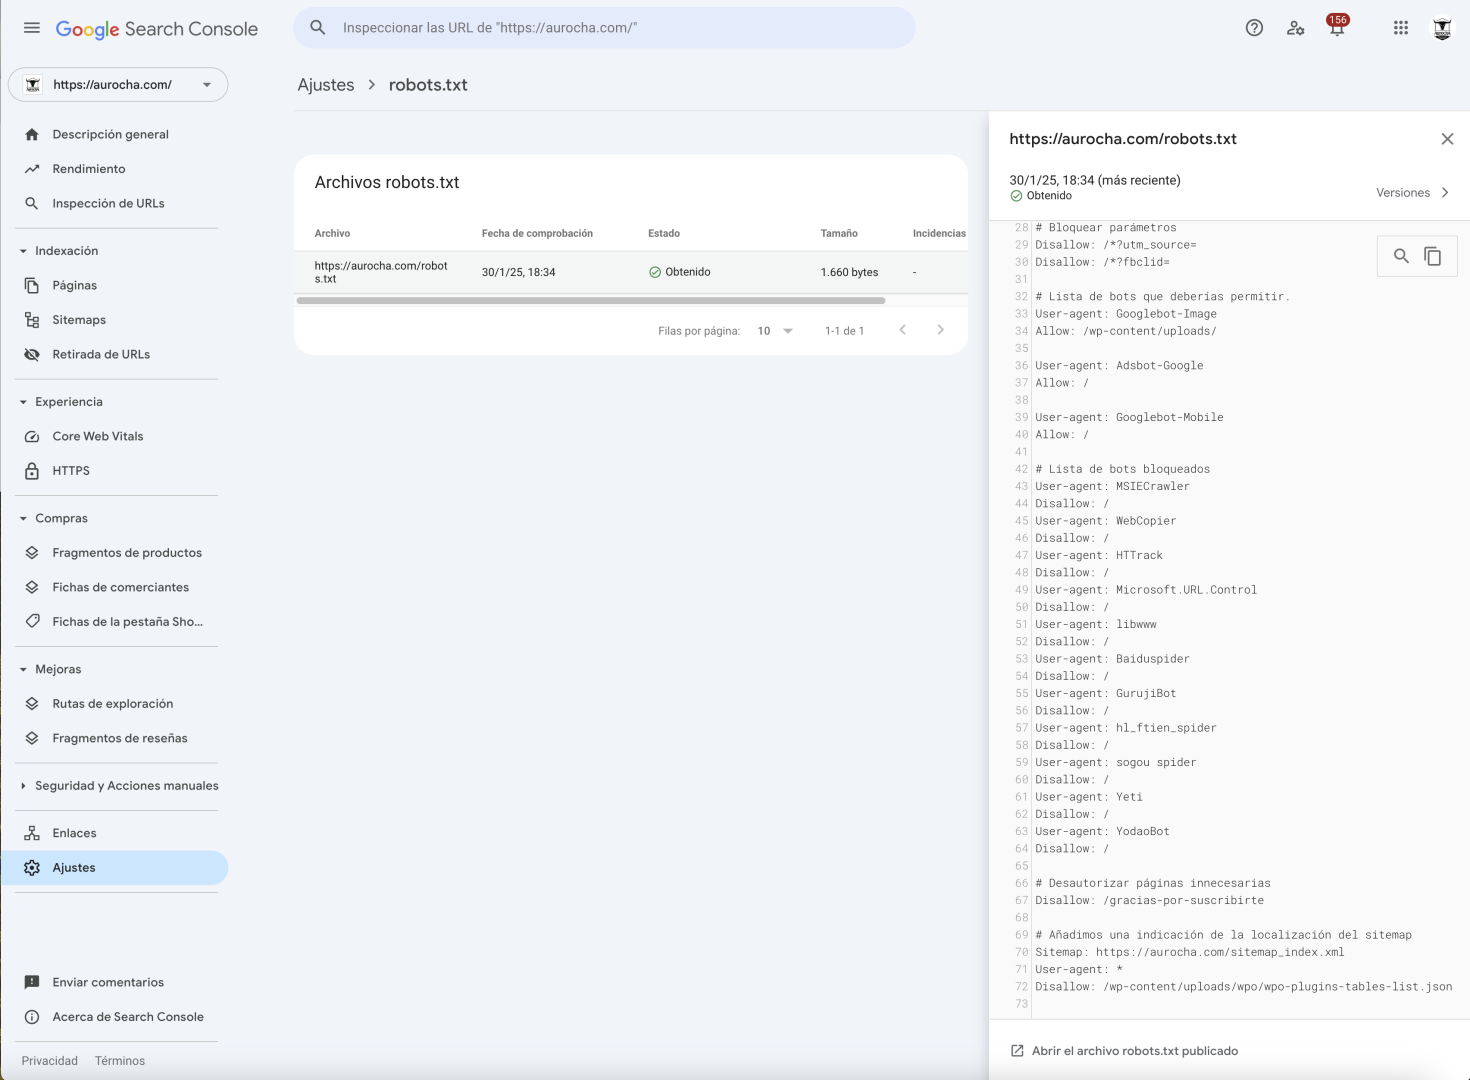Image resolution: width=1470 pixels, height=1080 pixels.
Task: Click the Fichas de la pestaña Shopping tag icon
Action: point(32,622)
